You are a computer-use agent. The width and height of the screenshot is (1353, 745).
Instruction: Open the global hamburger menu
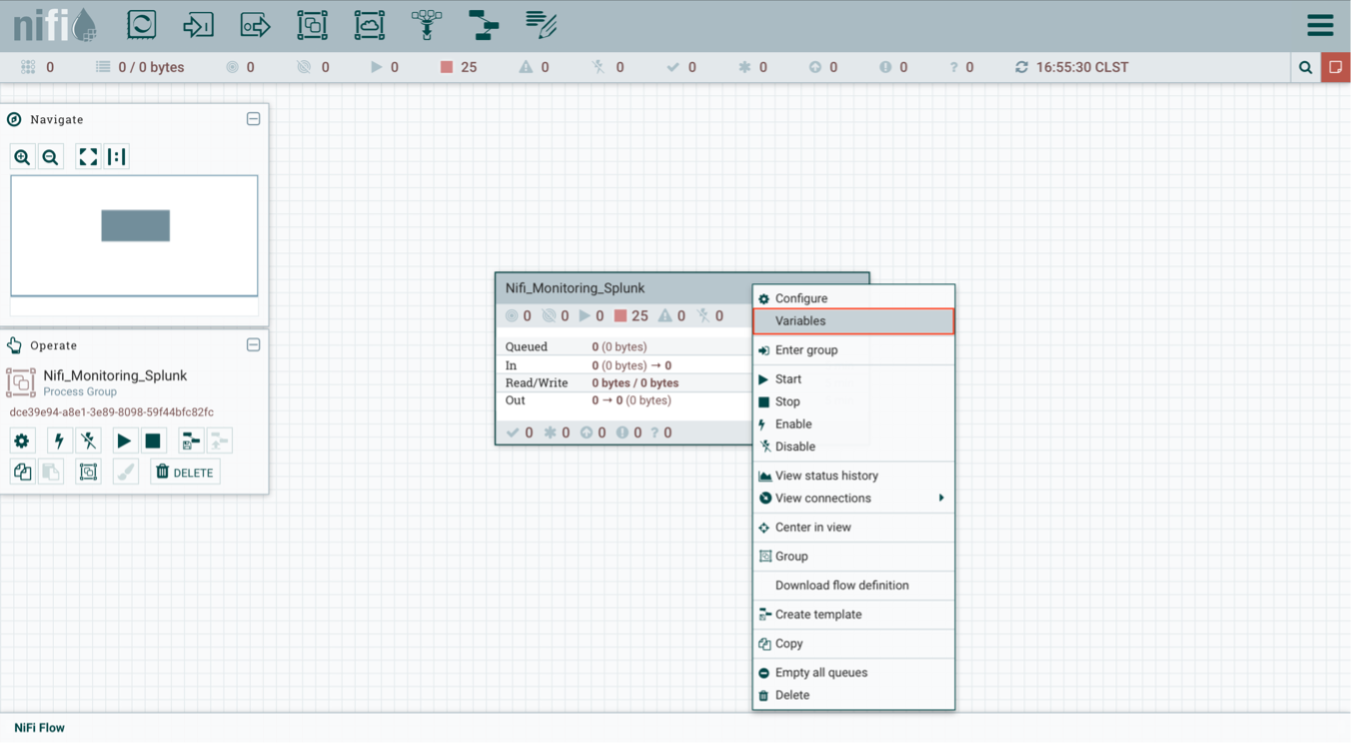1320,25
